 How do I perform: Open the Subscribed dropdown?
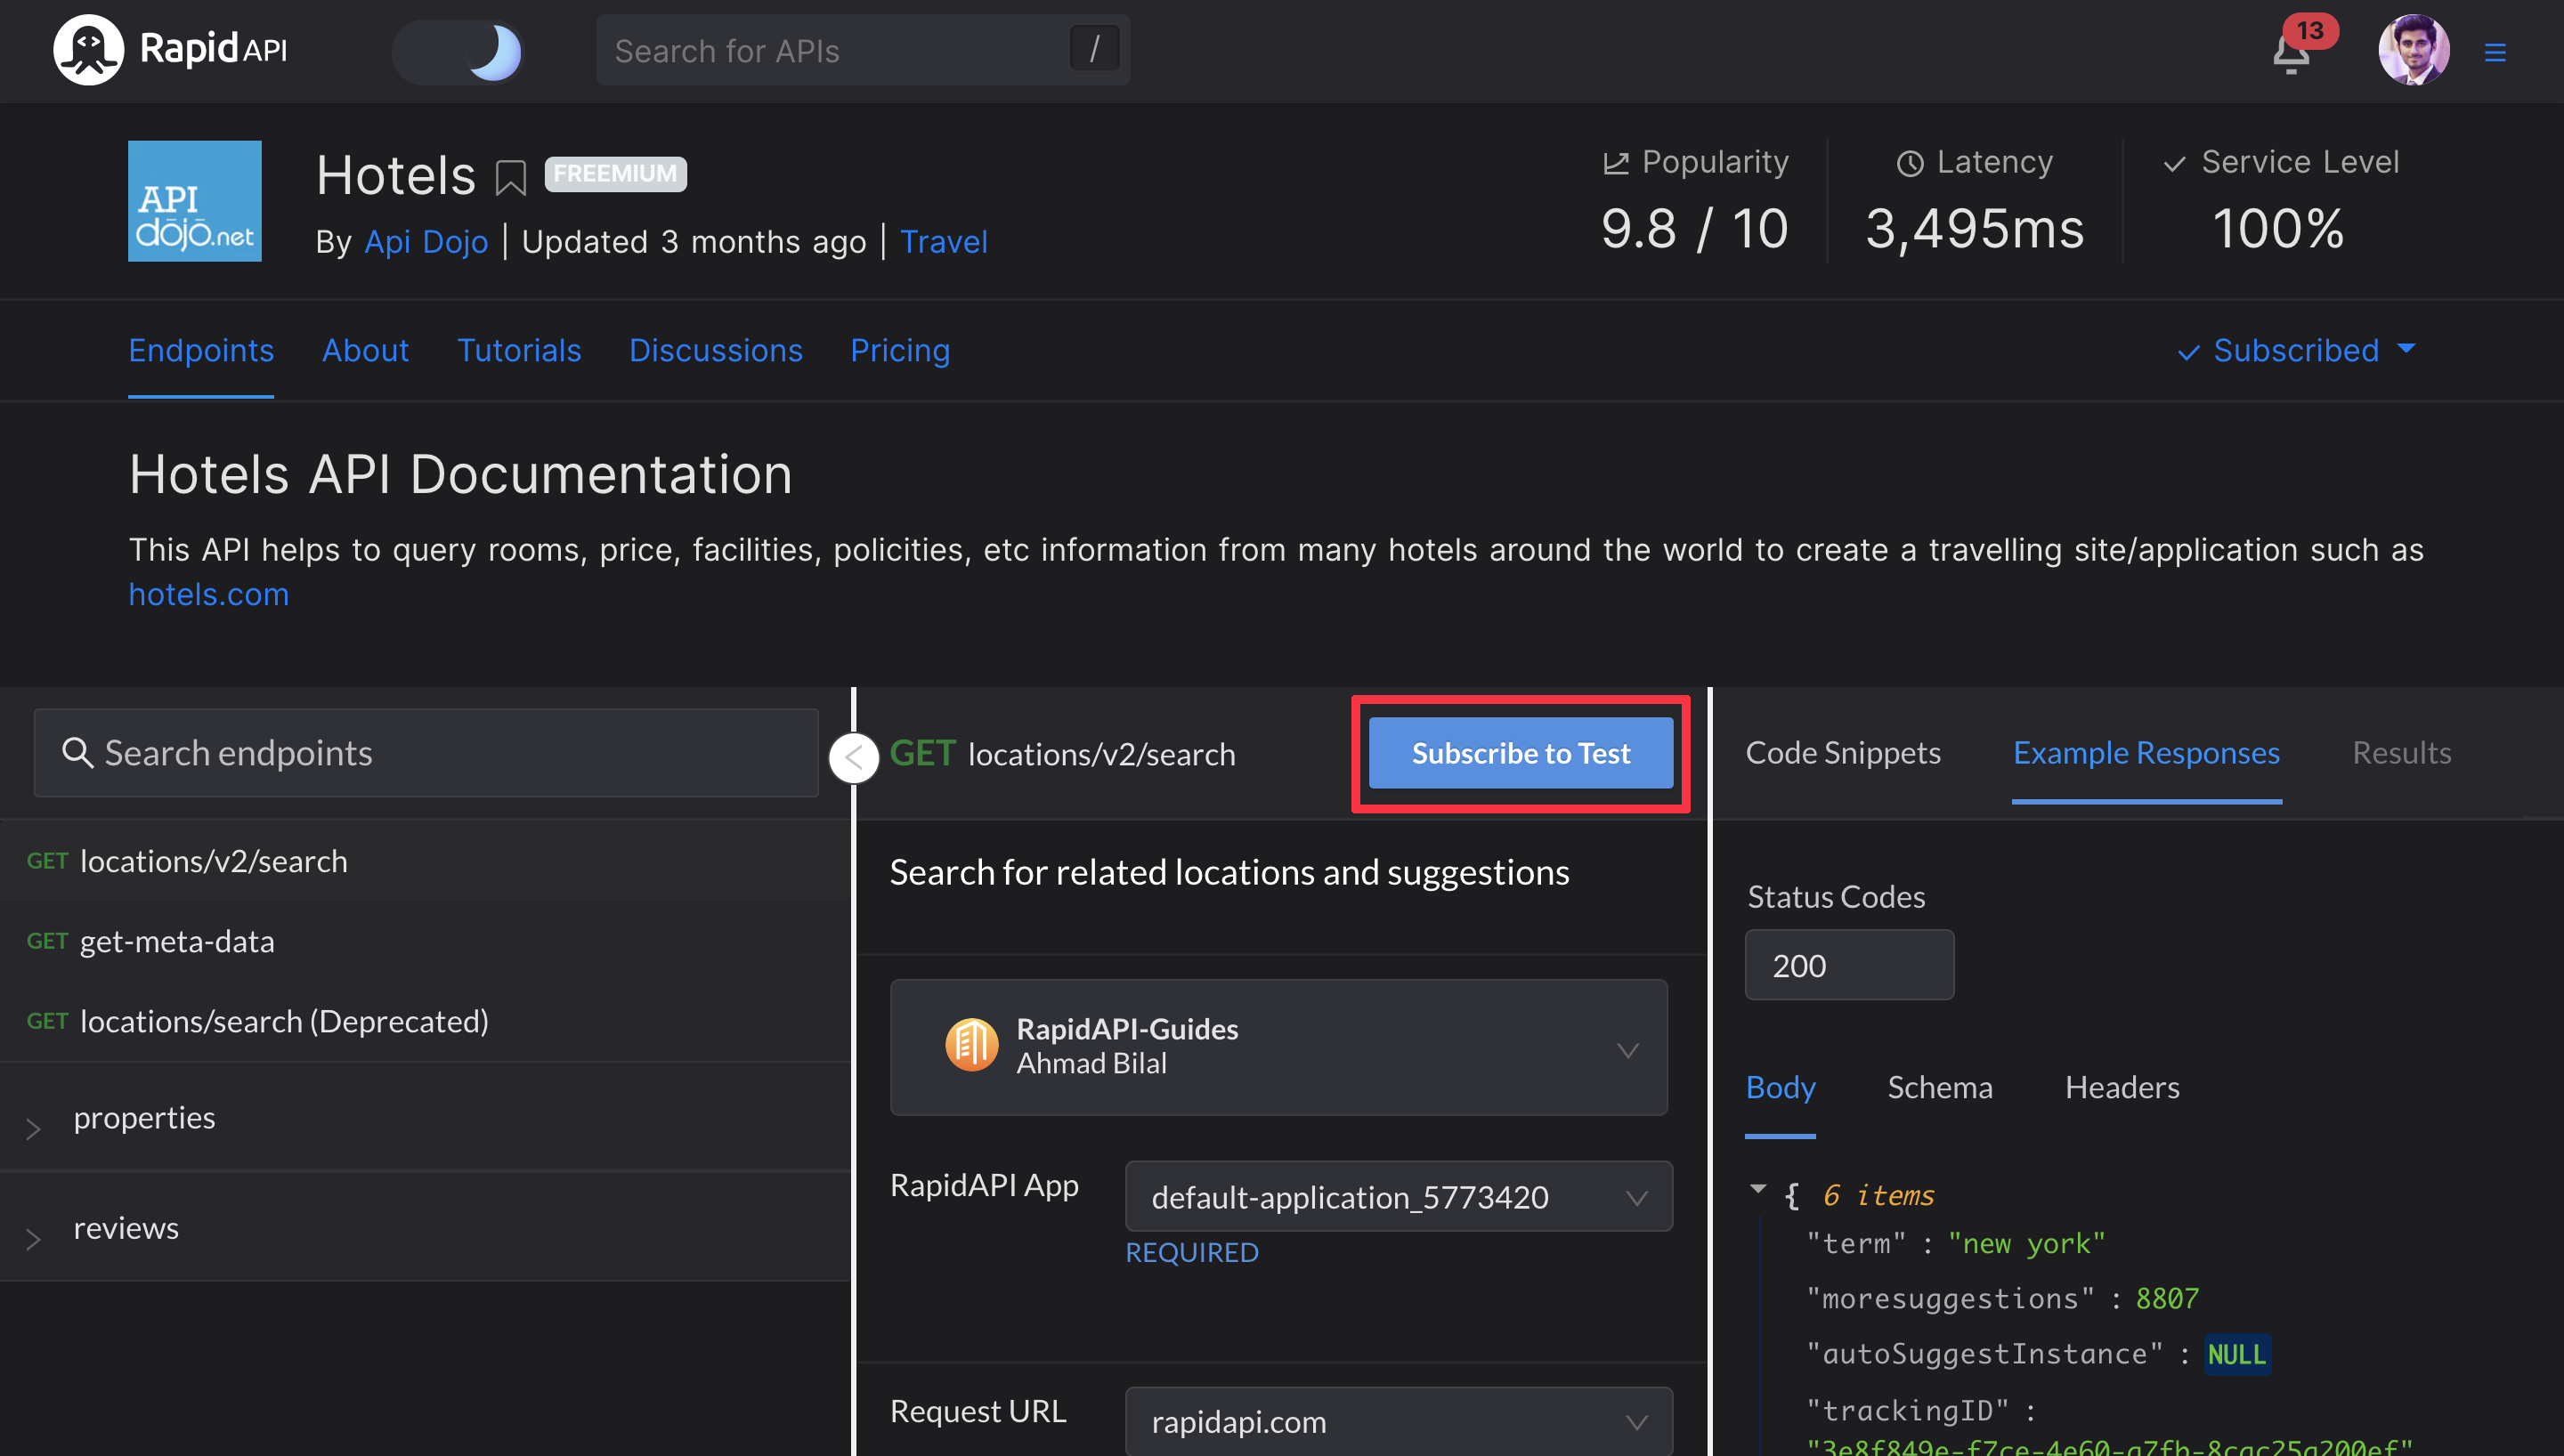pos(2297,351)
